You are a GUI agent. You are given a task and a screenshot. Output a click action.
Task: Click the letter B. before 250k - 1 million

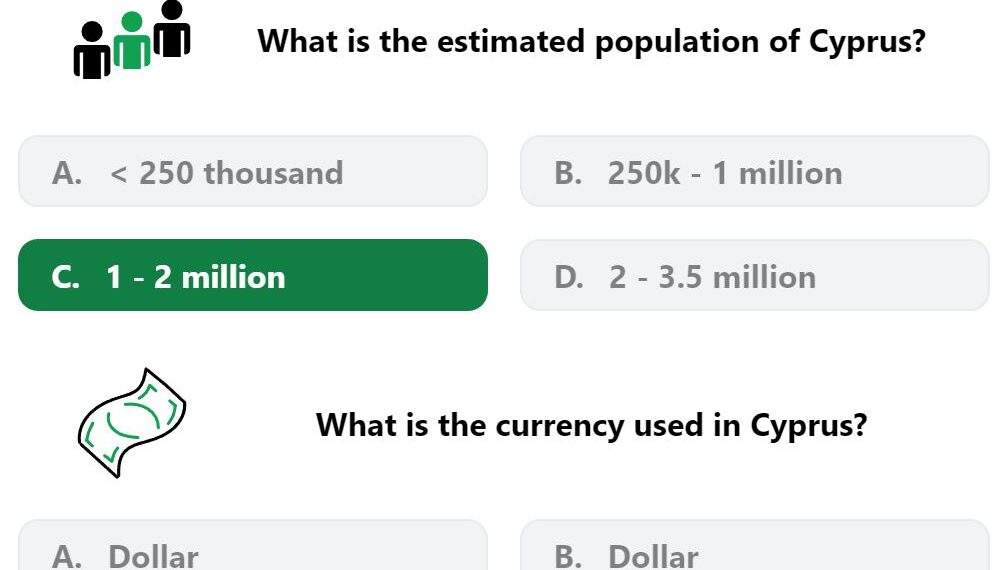pyautogui.click(x=567, y=173)
